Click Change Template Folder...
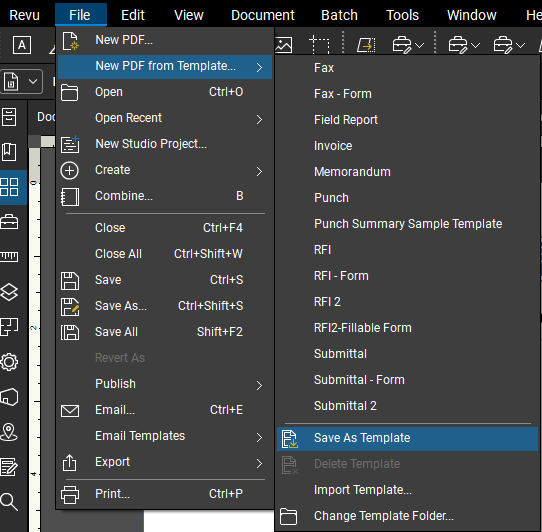The image size is (542, 532). 407,516
